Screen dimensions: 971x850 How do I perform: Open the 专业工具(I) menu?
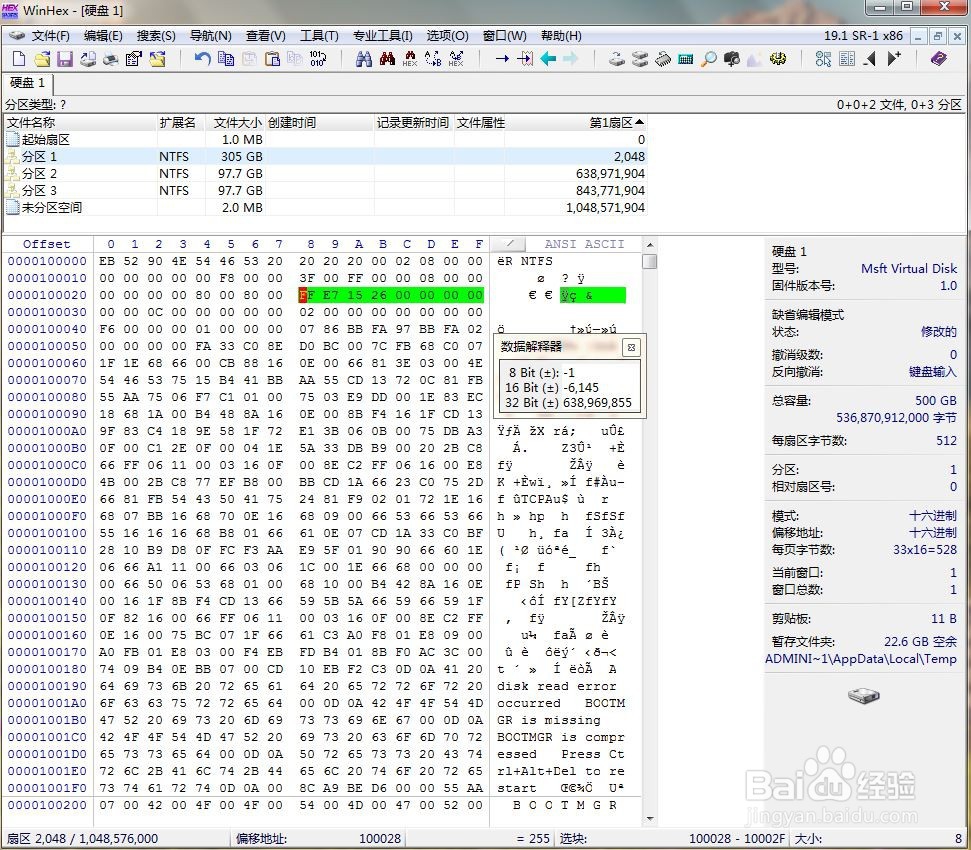pyautogui.click(x=383, y=36)
